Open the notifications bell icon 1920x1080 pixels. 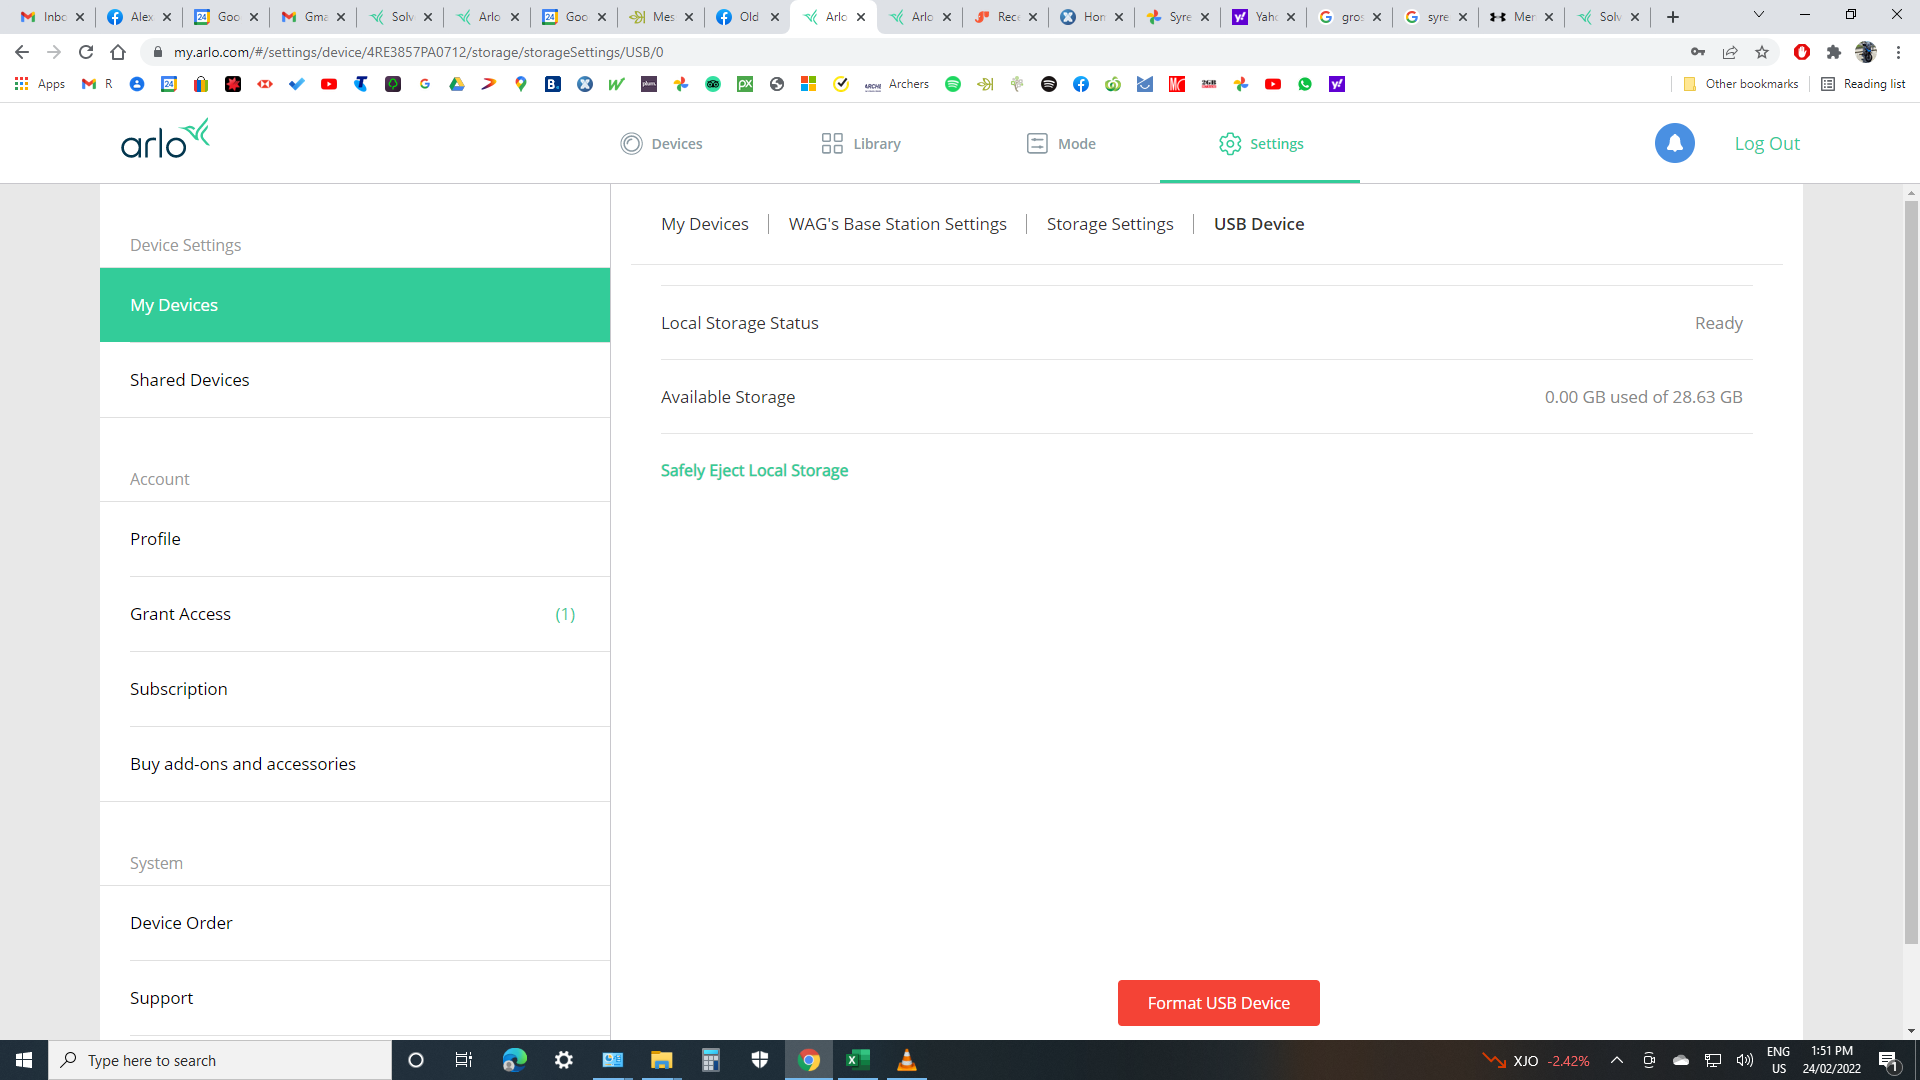1674,143
